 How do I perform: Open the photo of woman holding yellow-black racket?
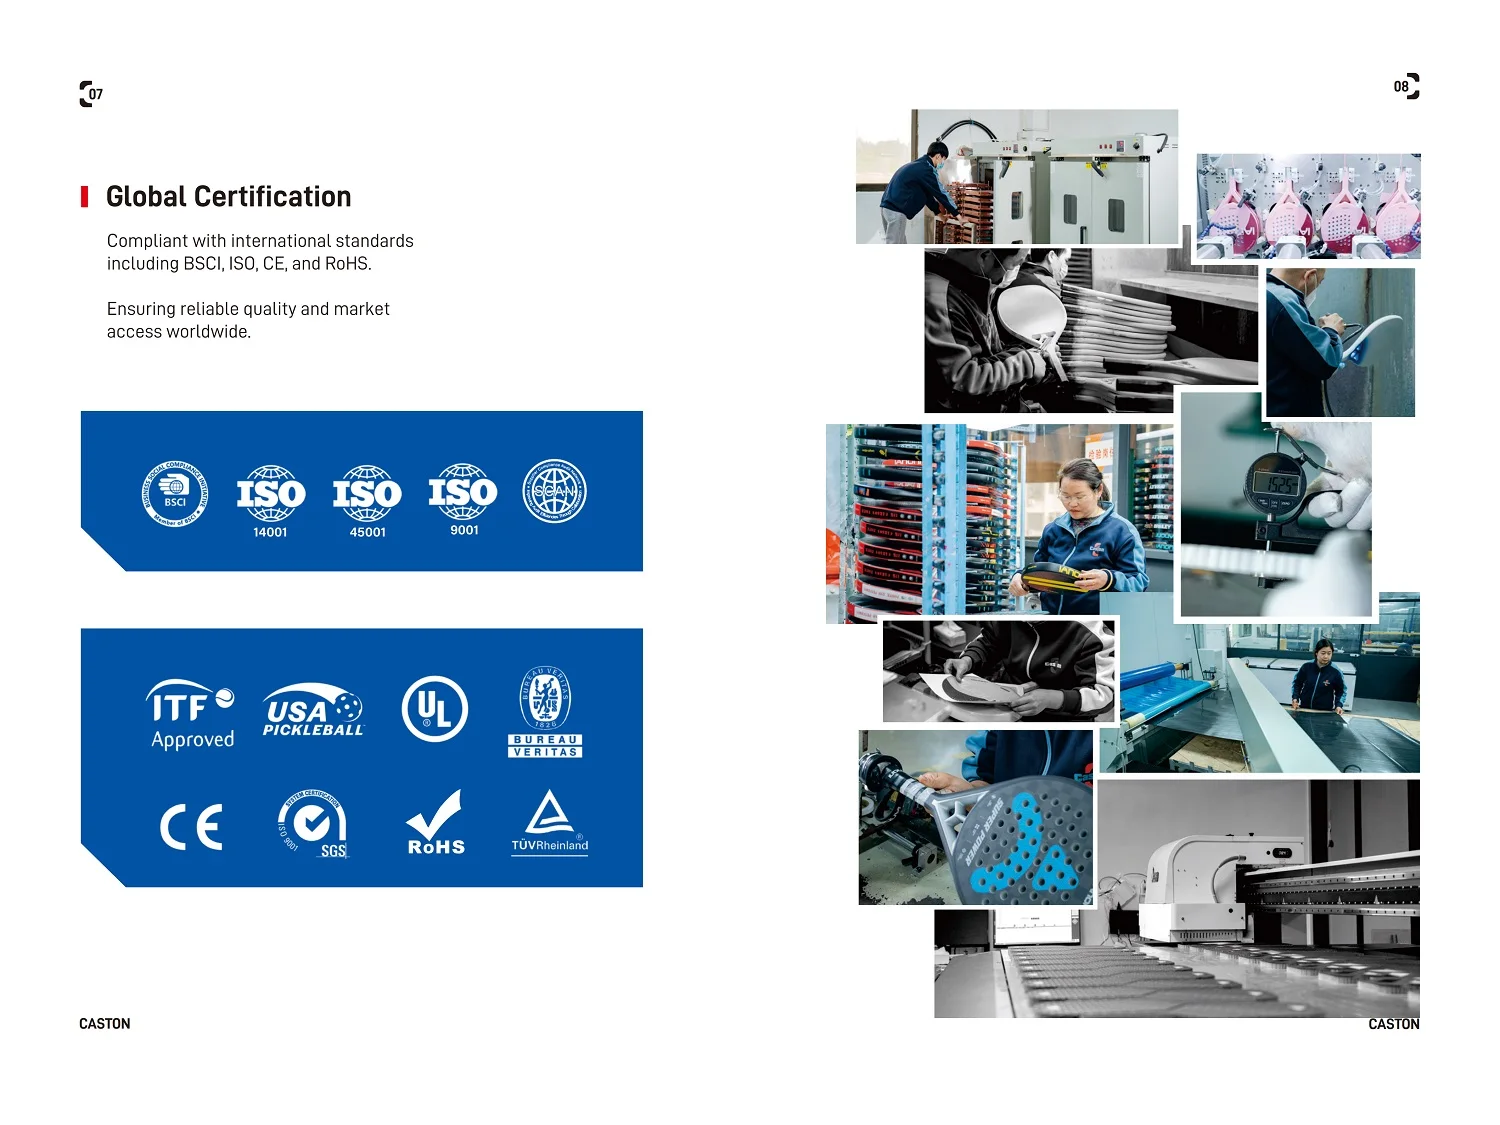[1000, 523]
